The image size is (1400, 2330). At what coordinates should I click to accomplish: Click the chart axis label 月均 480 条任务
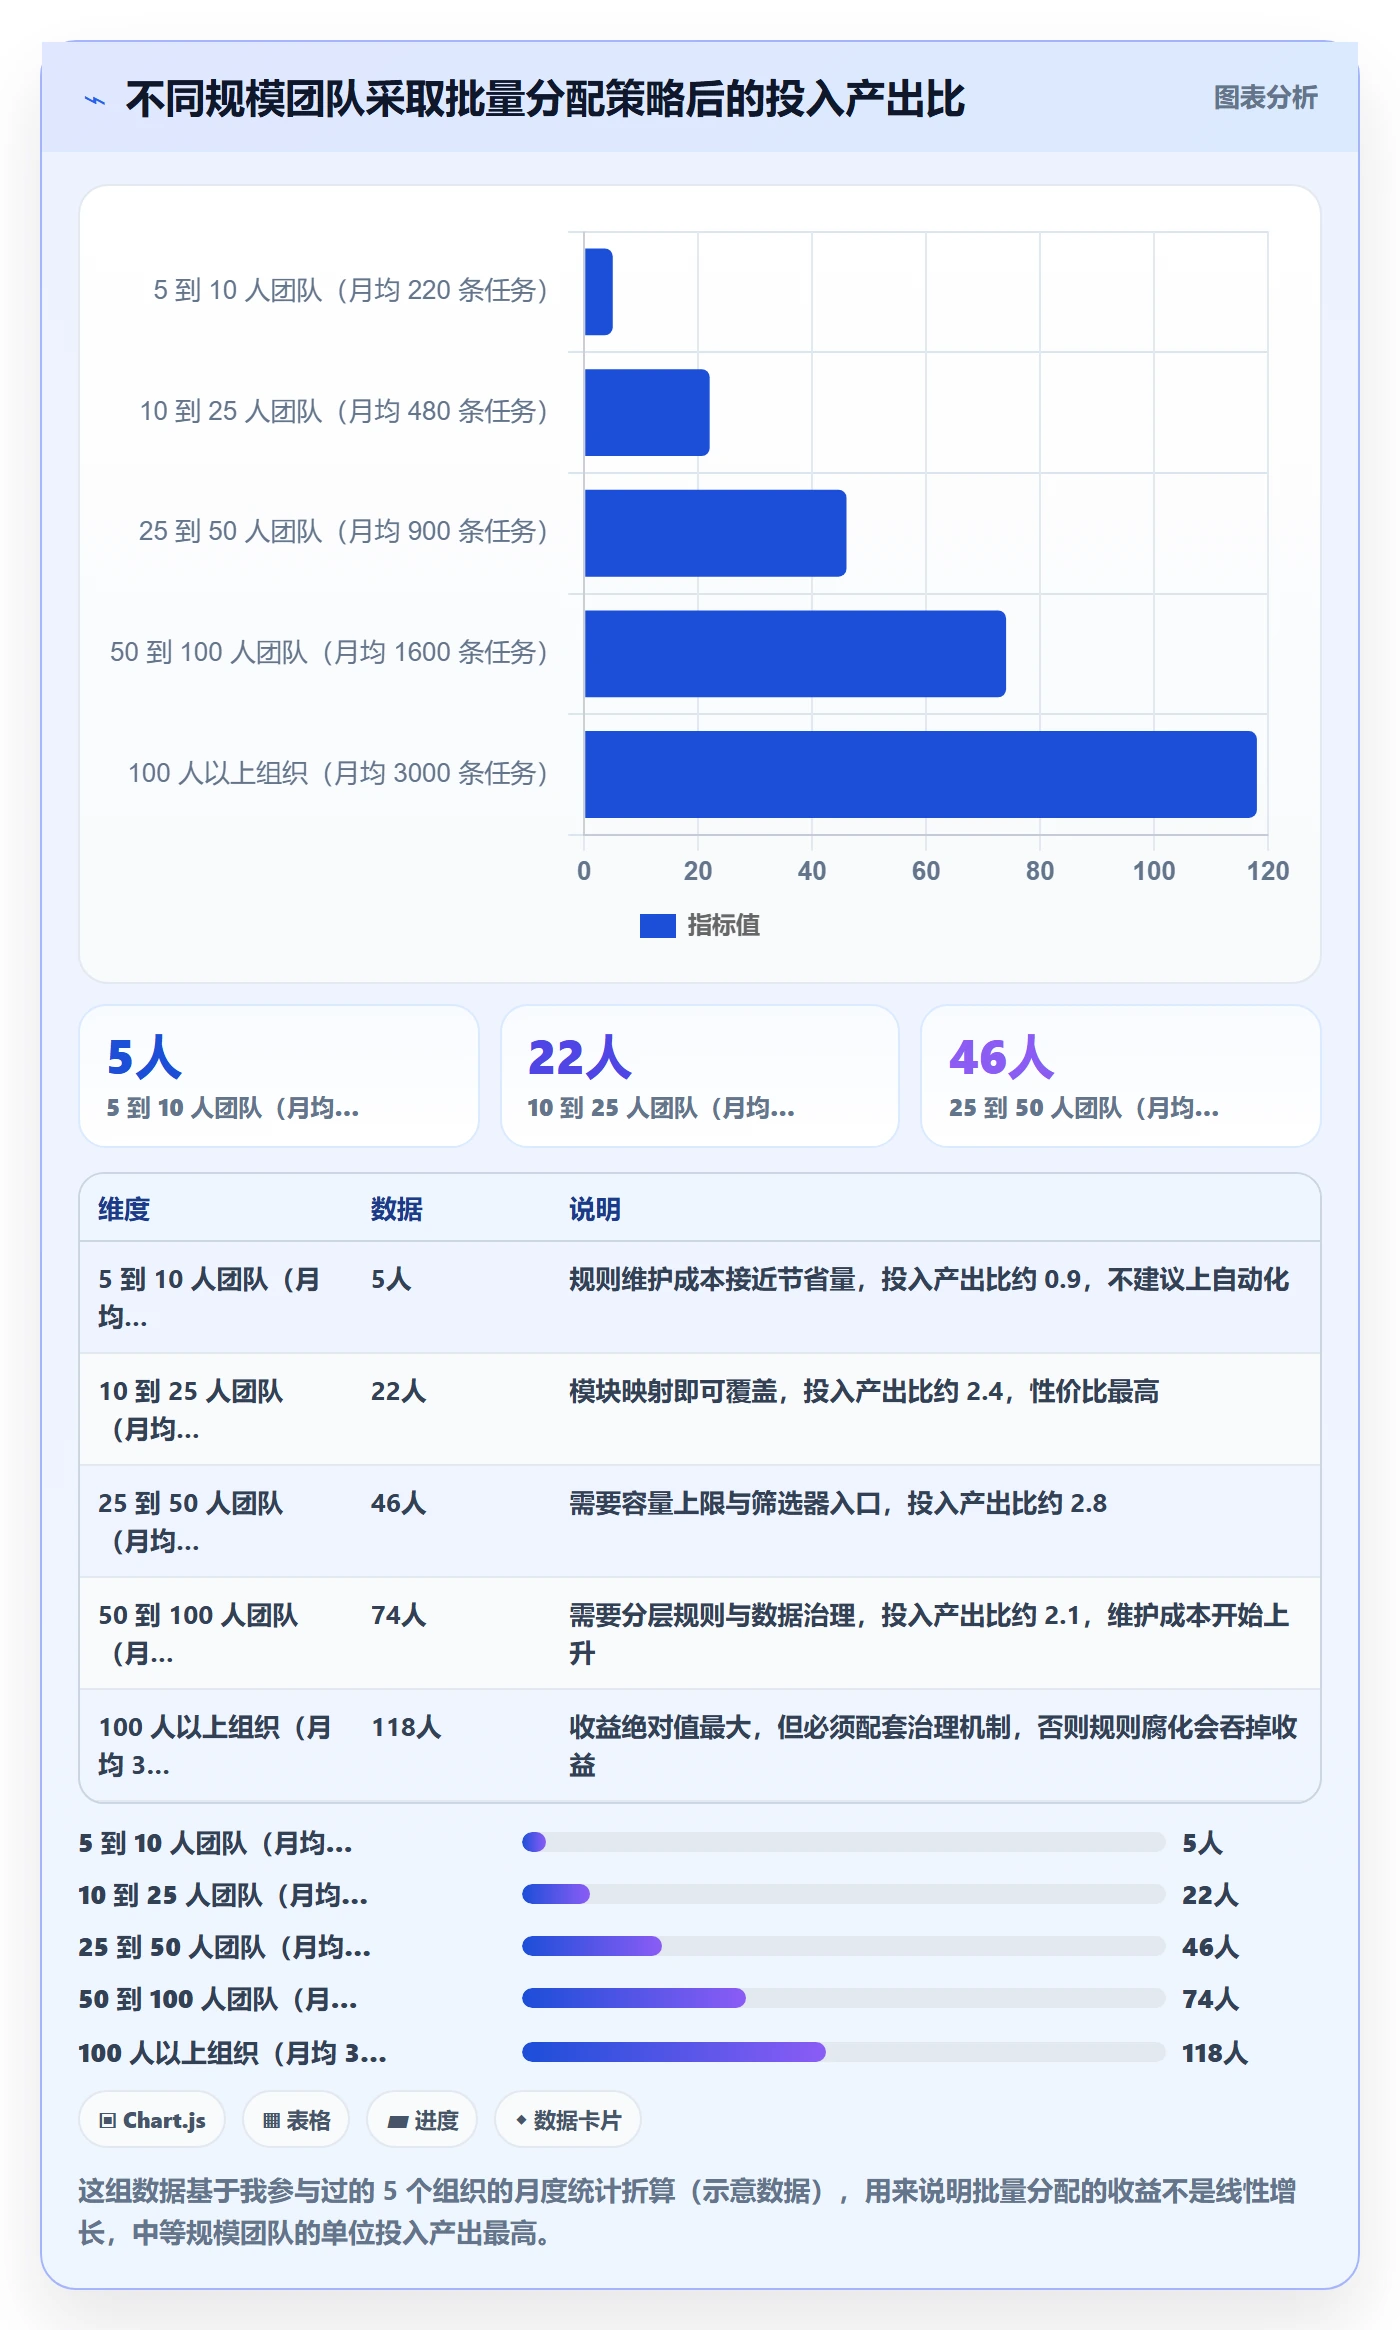[343, 411]
